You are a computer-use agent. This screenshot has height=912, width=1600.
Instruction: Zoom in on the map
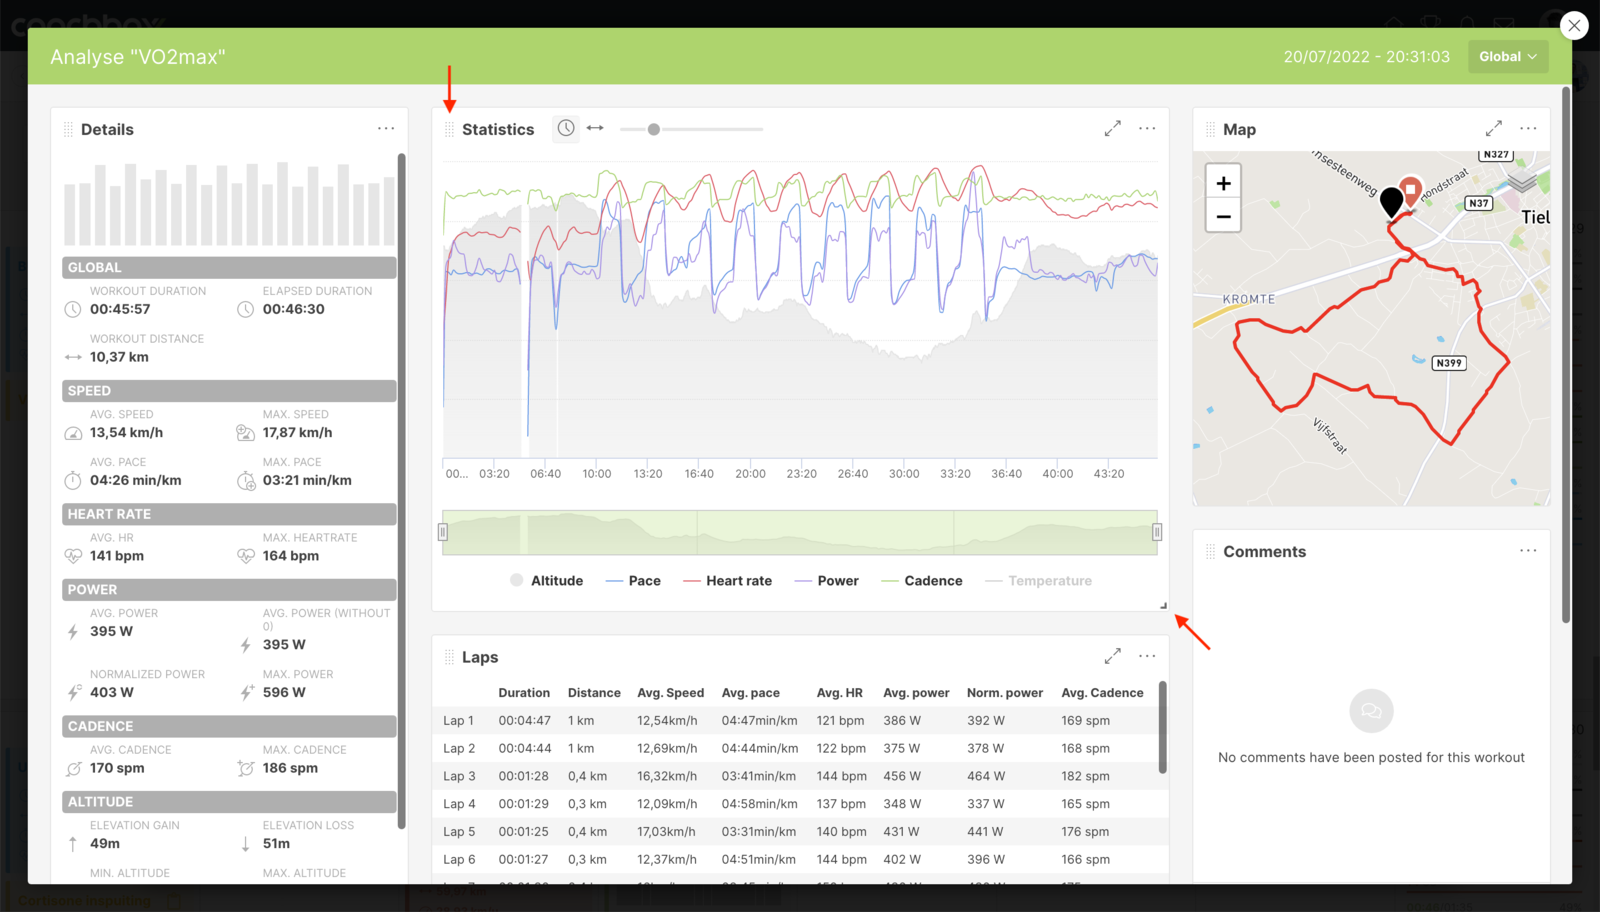point(1223,183)
